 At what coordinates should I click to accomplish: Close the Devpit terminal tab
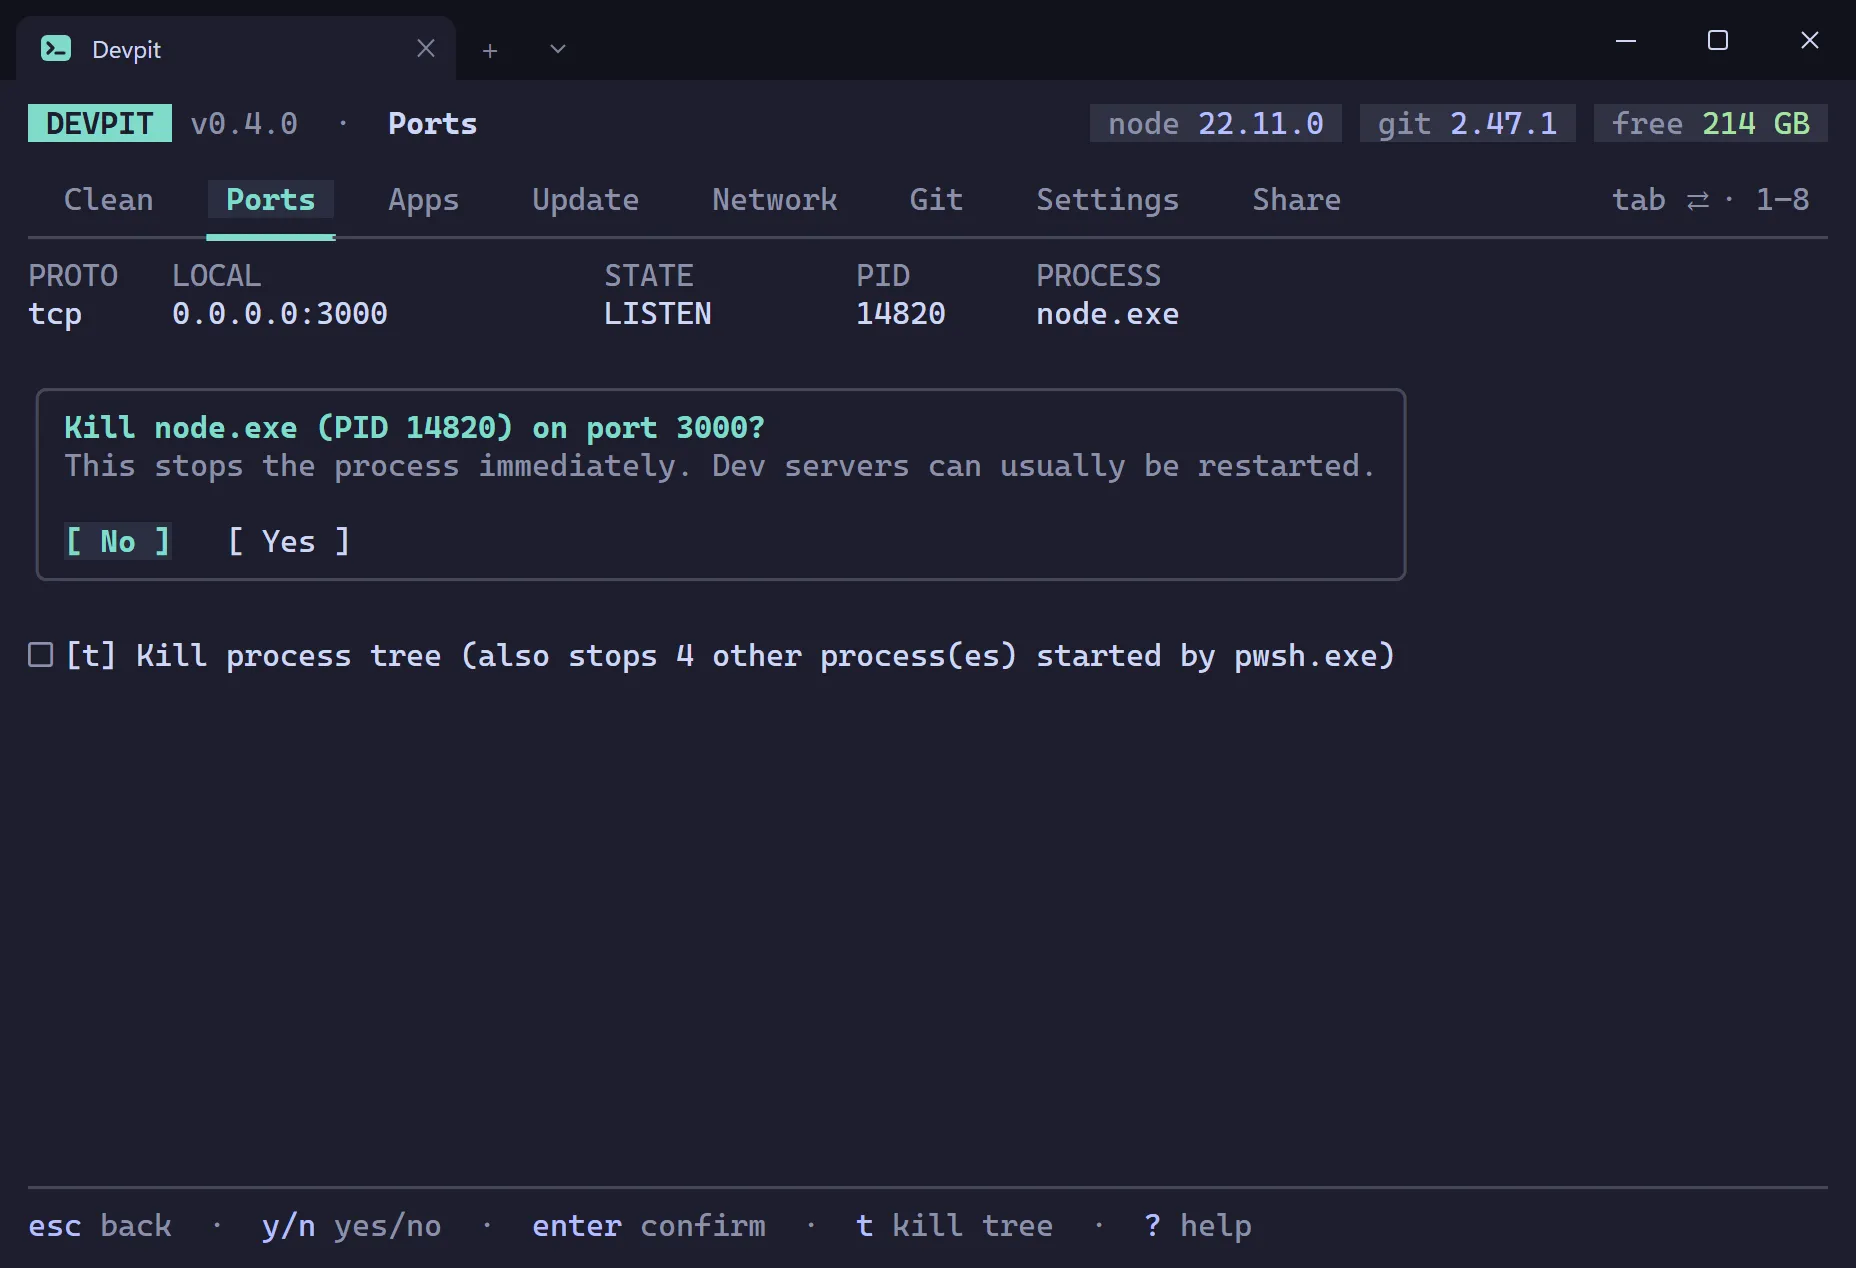[426, 48]
